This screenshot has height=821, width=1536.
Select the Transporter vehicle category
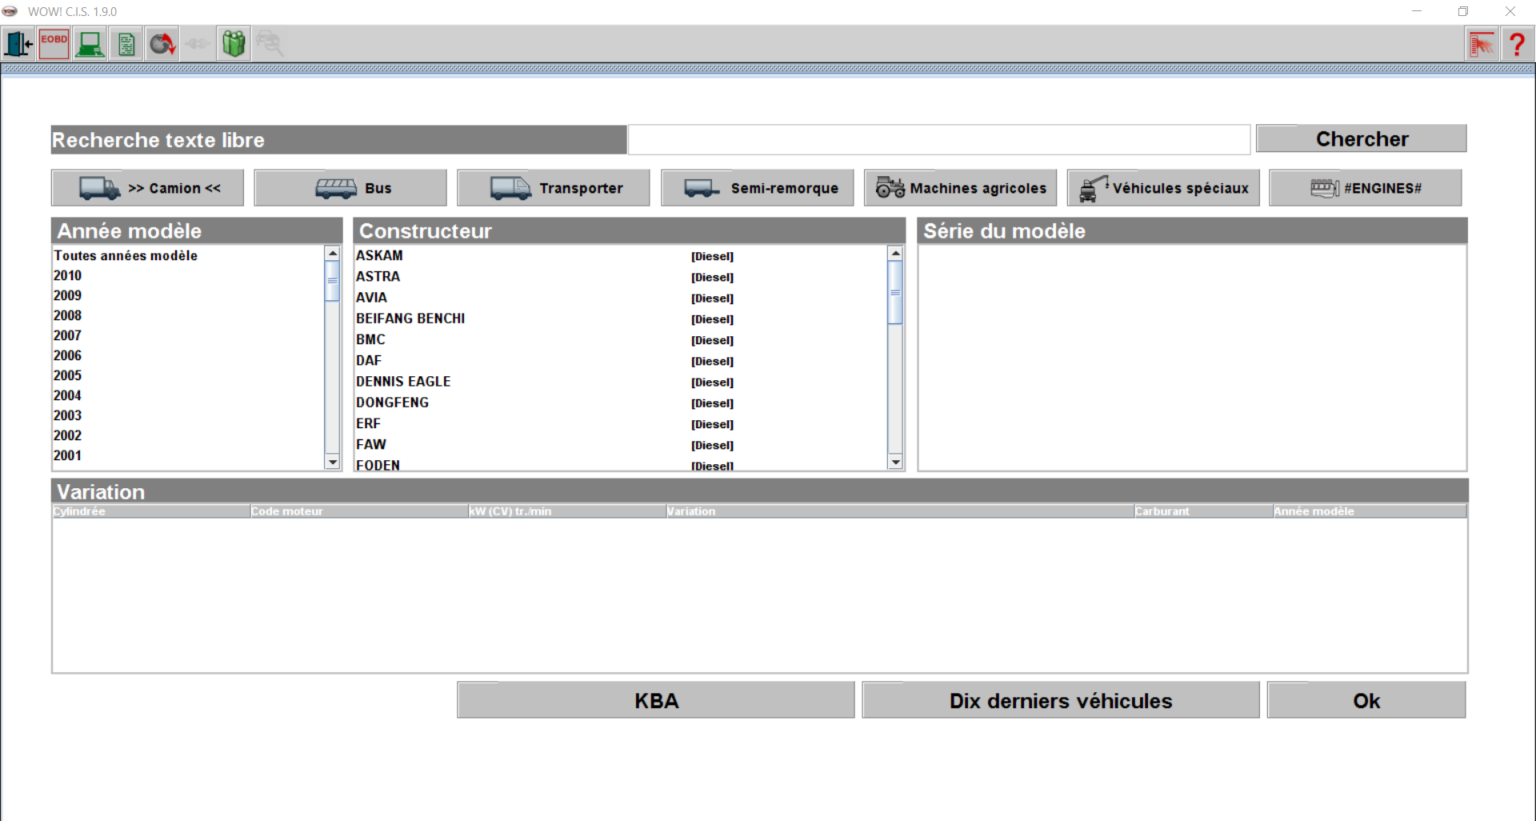(x=554, y=188)
